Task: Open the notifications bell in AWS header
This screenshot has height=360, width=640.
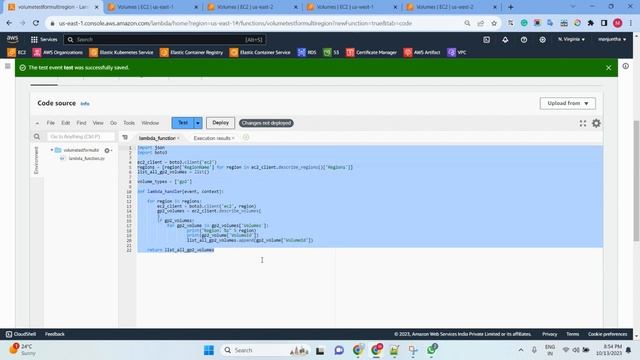Action: tap(505, 40)
